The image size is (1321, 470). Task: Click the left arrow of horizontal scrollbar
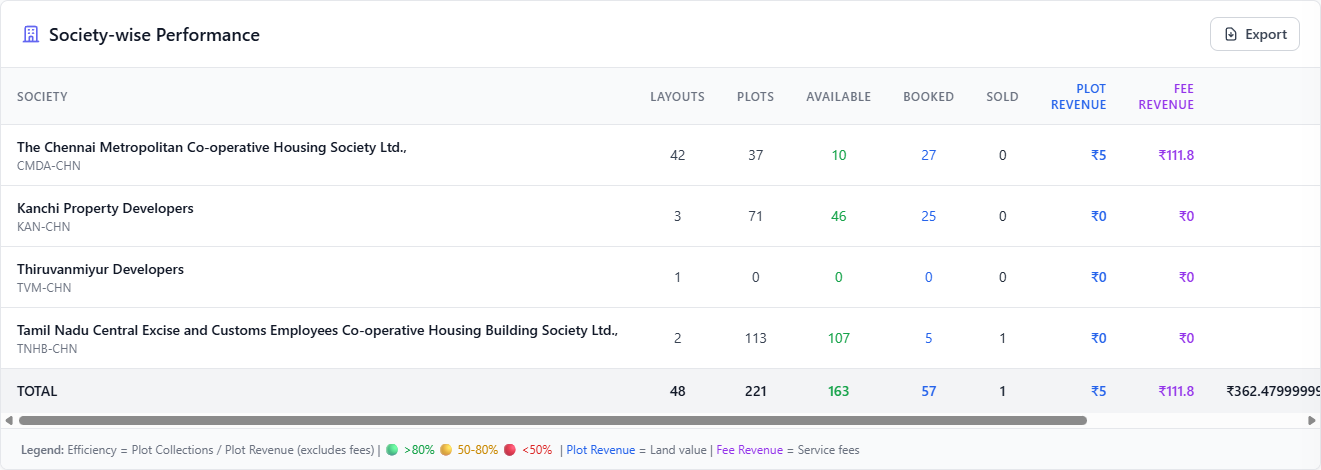(9, 421)
